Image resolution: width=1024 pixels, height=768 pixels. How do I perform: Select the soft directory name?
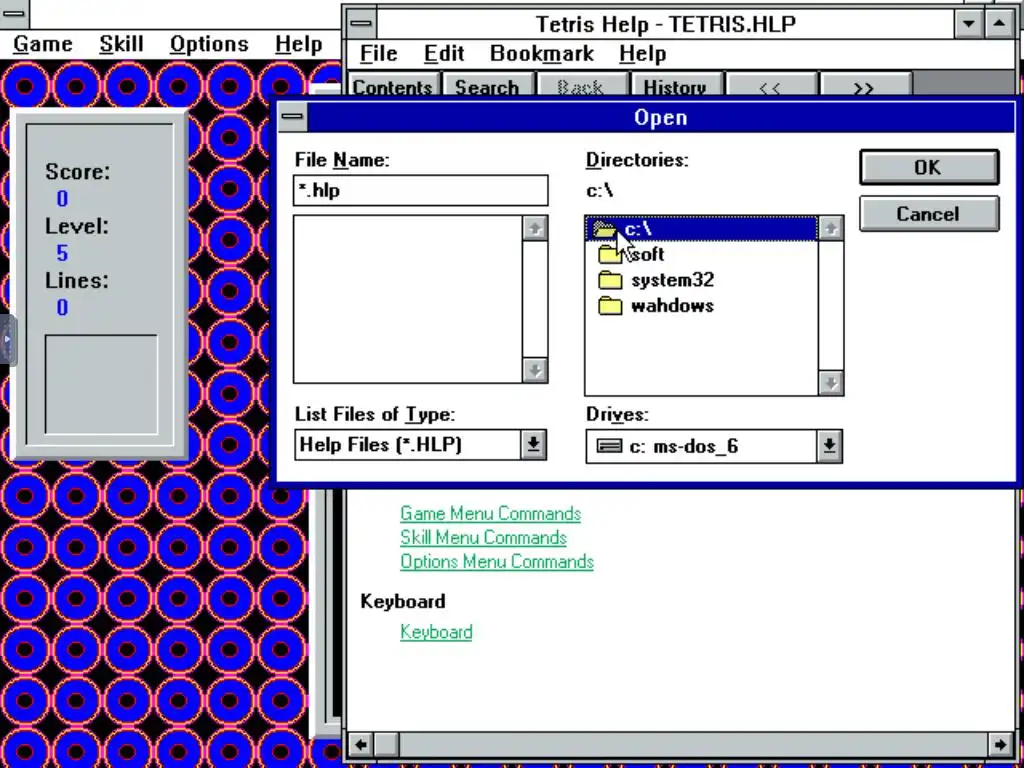[647, 254]
